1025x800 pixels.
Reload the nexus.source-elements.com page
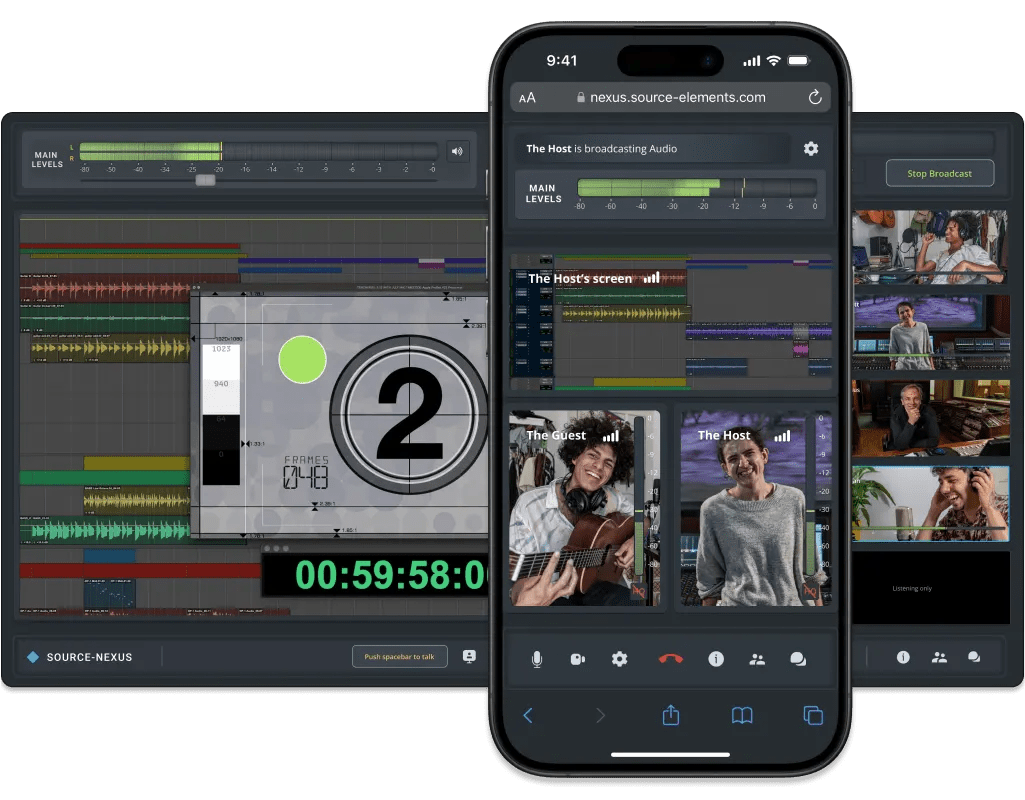pyautogui.click(x=815, y=97)
